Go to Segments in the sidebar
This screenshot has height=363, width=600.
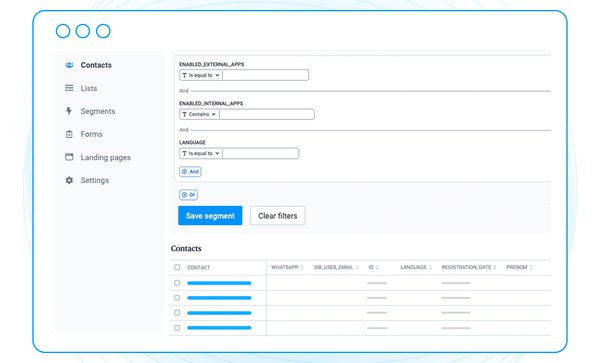pyautogui.click(x=98, y=111)
